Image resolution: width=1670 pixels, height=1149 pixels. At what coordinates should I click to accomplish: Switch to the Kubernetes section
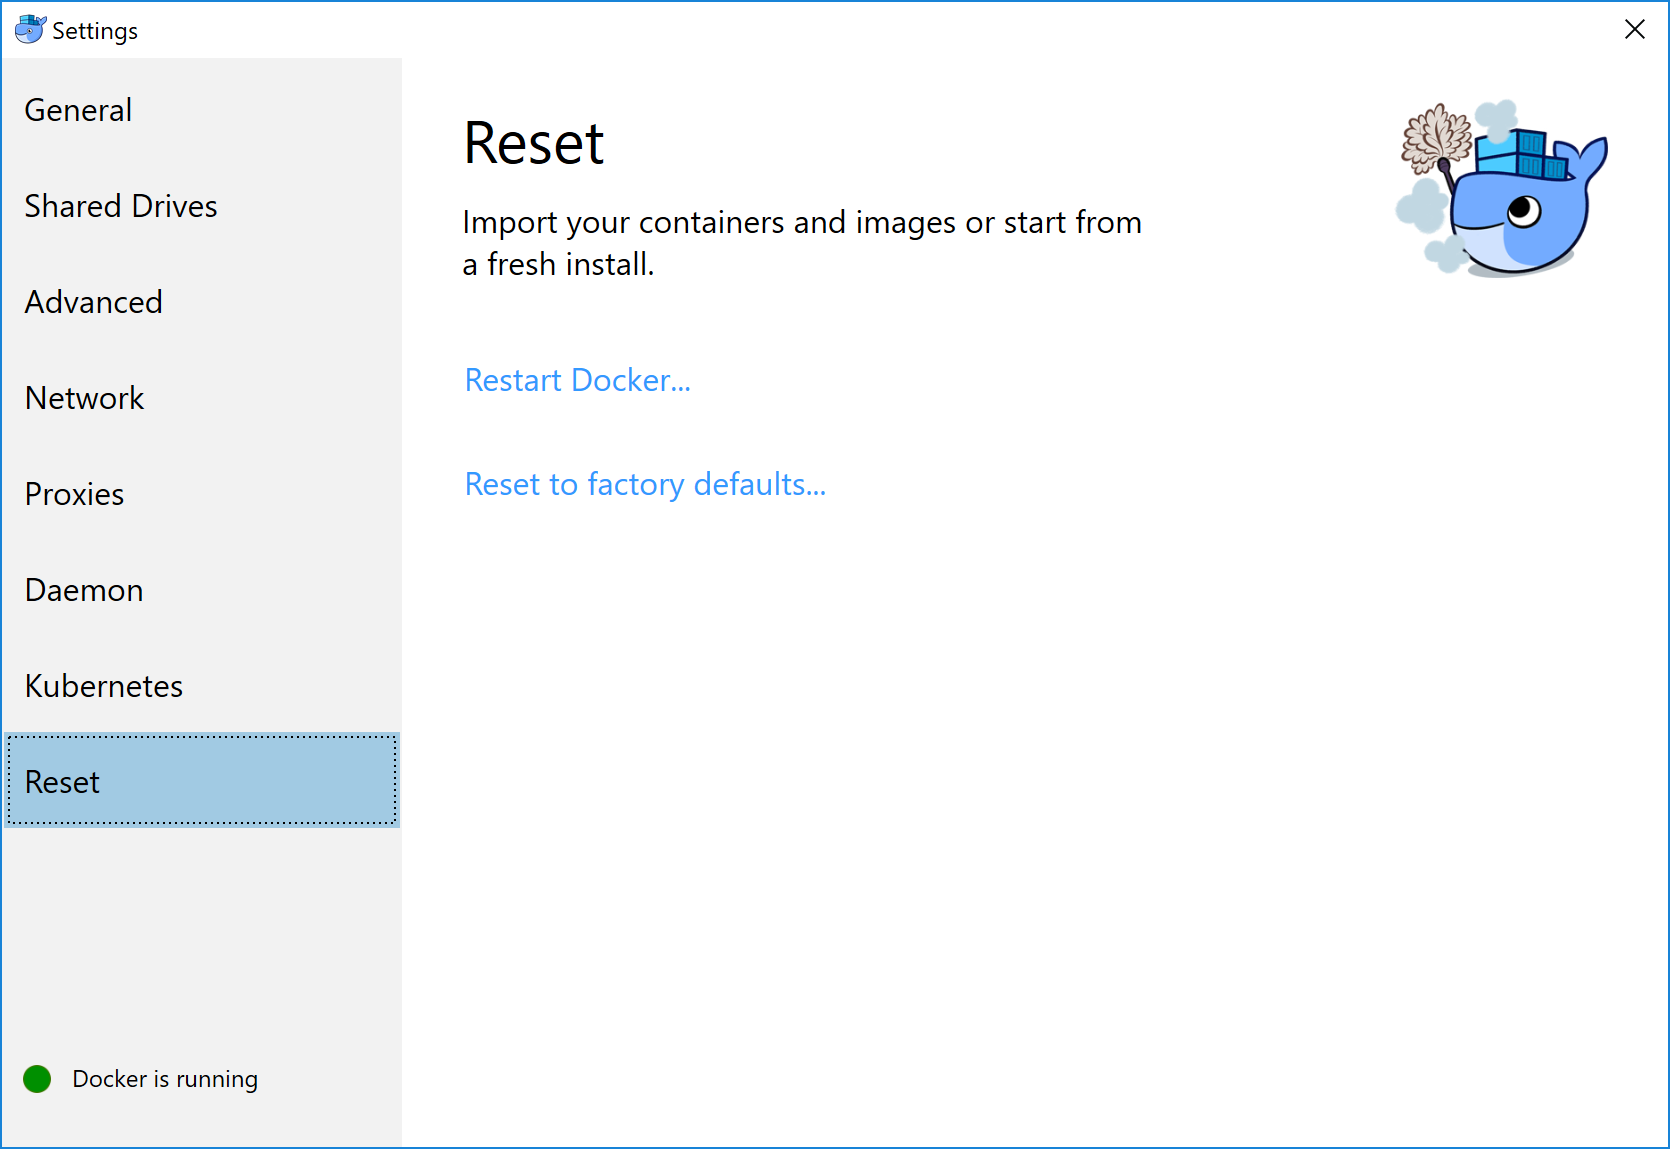[103, 686]
